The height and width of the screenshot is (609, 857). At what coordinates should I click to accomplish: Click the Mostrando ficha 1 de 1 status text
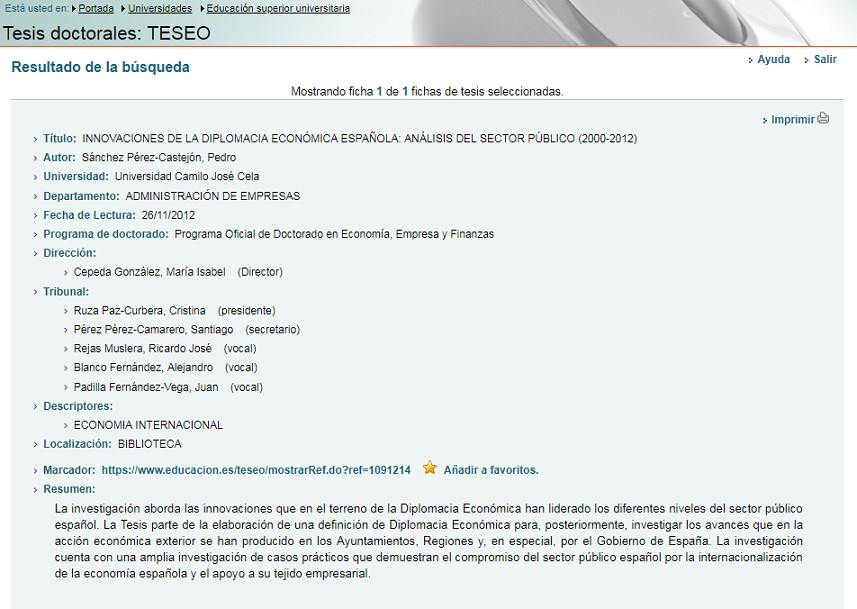427,91
